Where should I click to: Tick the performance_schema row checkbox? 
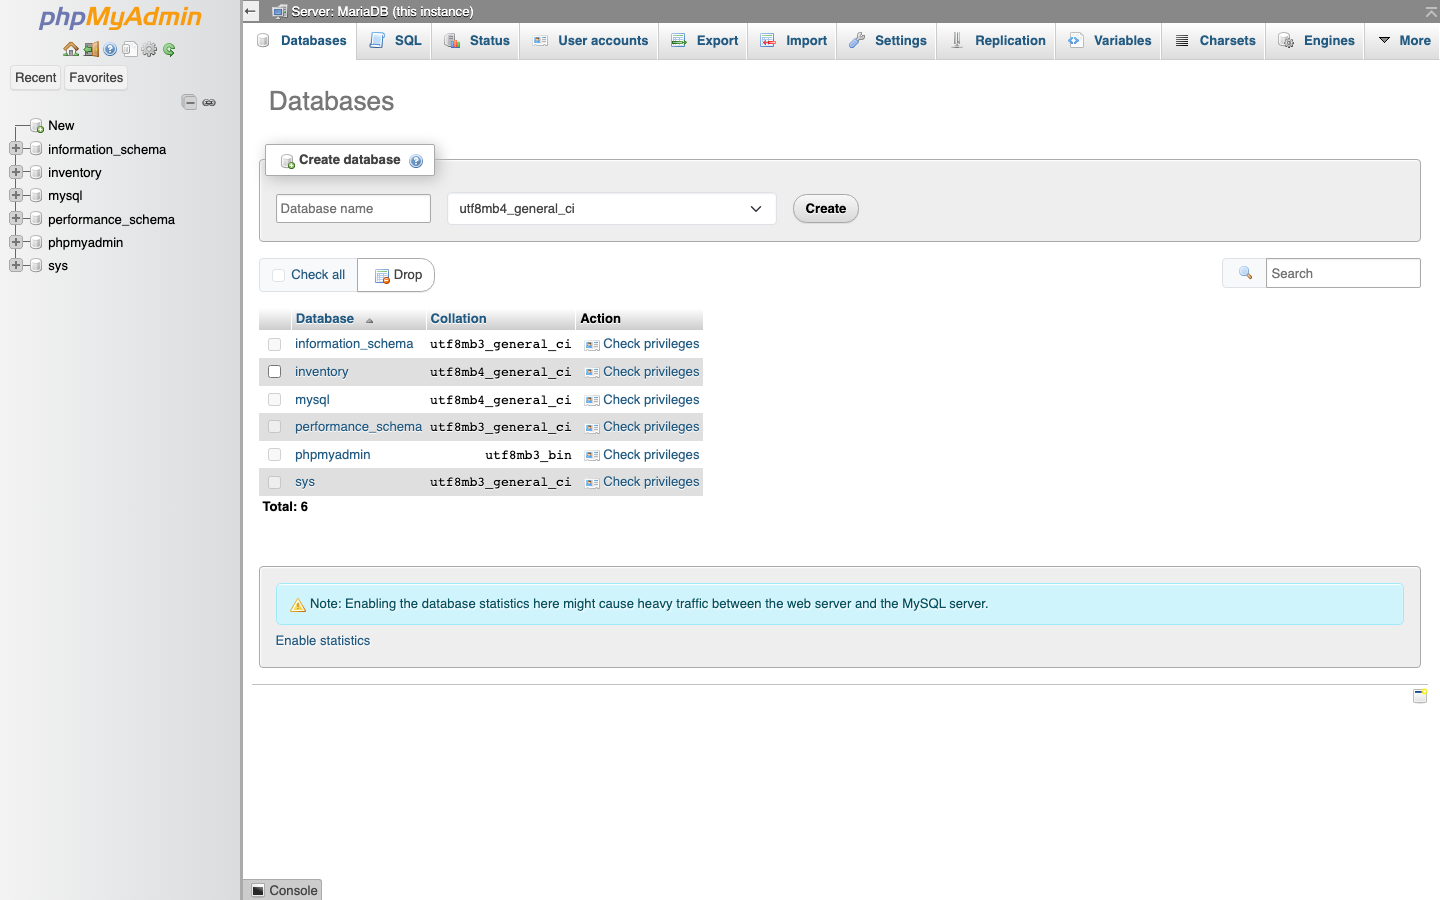274,427
